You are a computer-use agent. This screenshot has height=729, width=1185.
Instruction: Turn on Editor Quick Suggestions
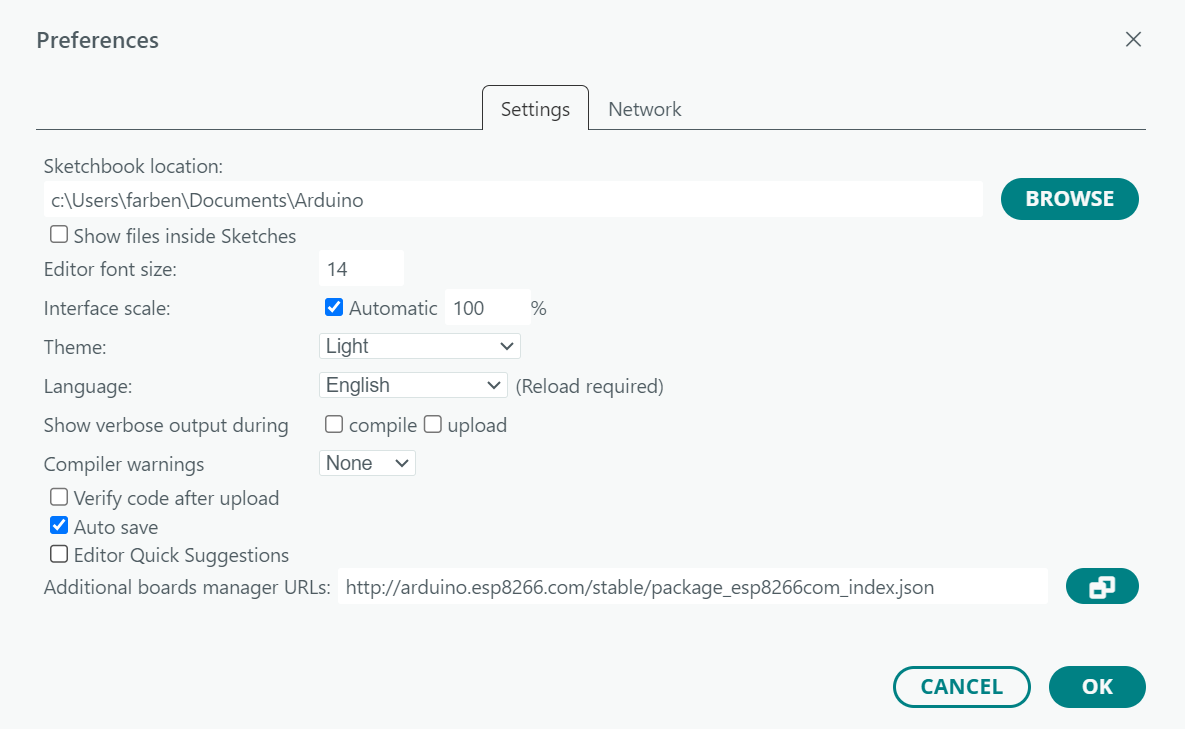(x=60, y=554)
